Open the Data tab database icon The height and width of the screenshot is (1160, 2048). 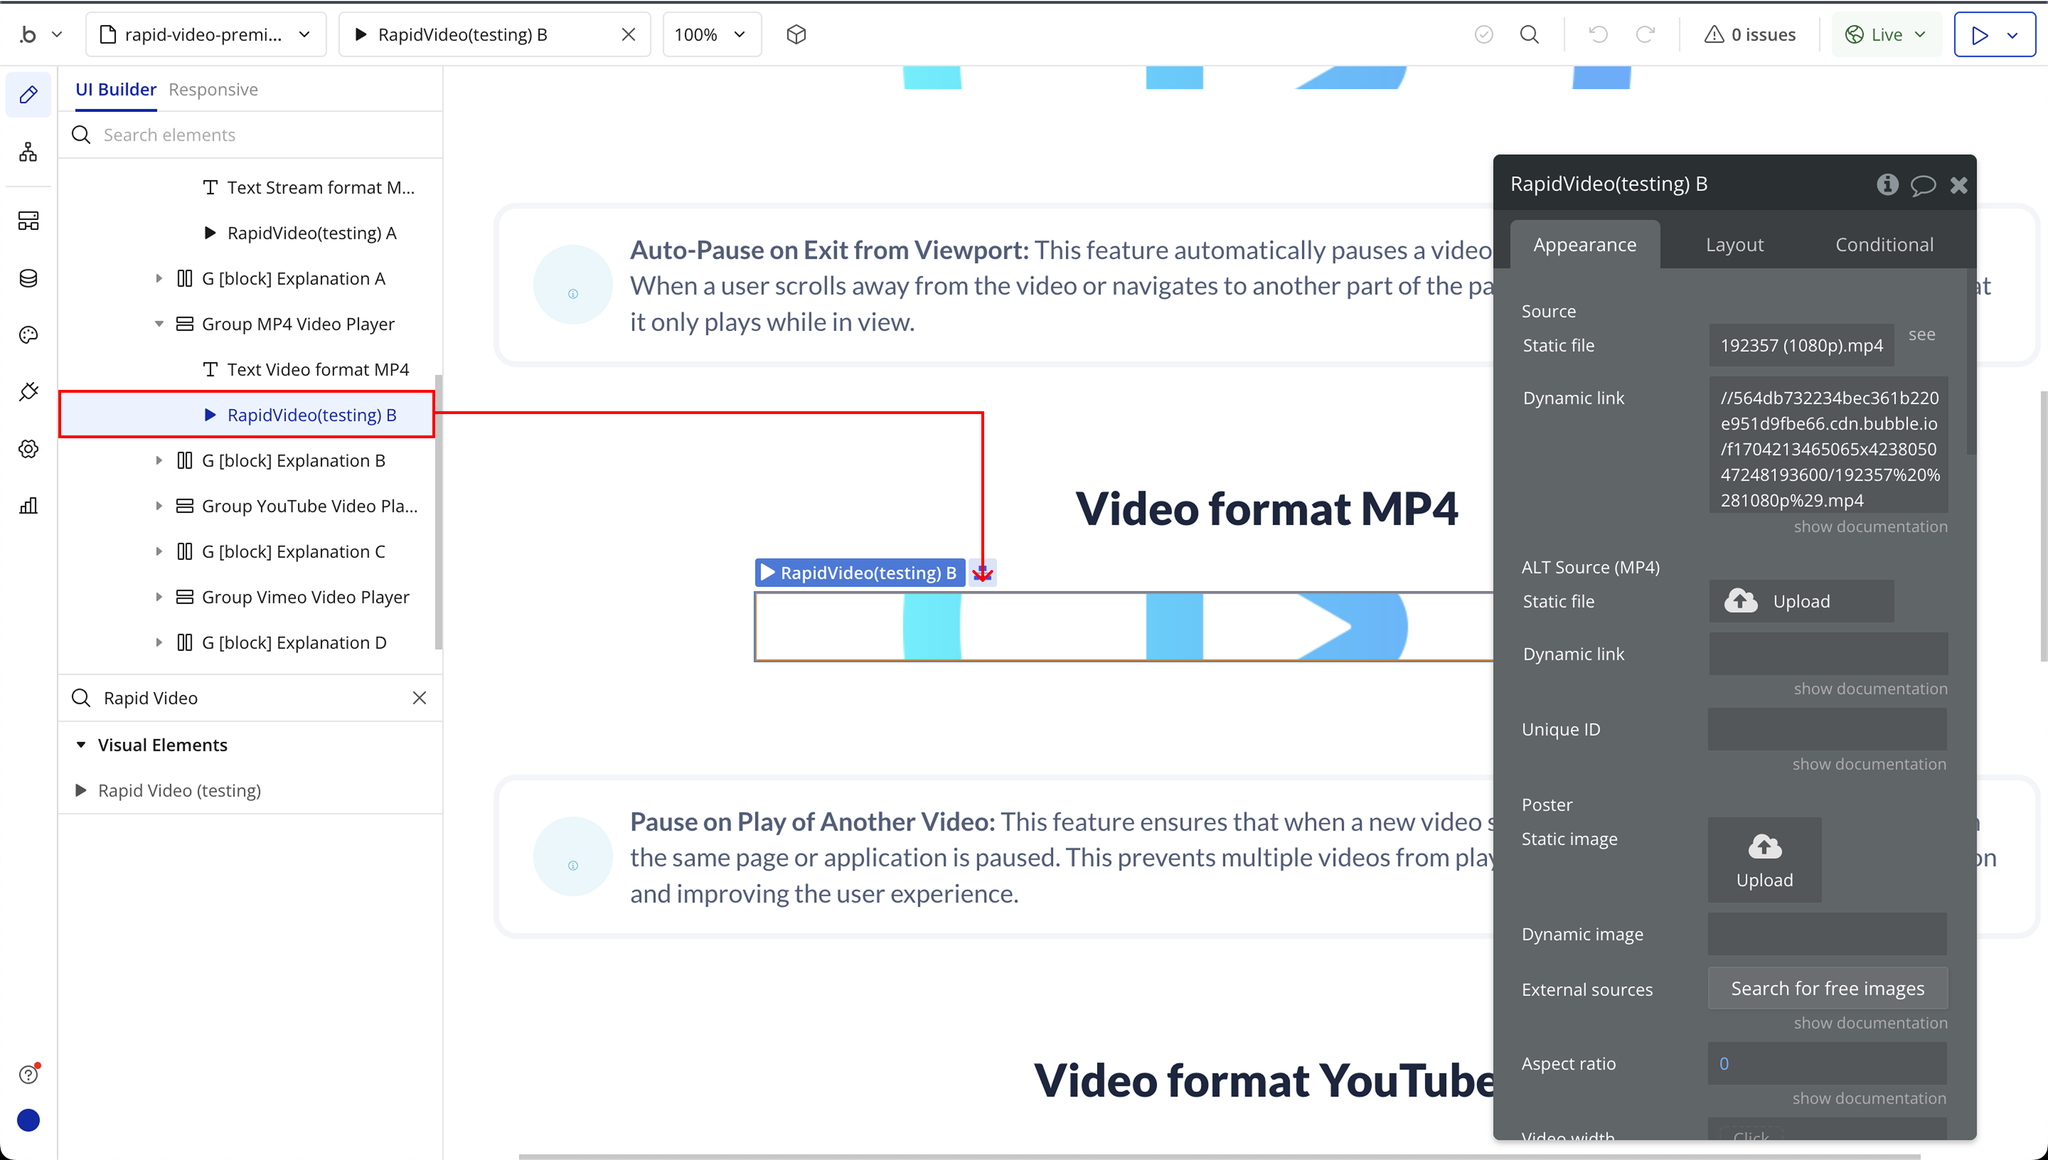(x=28, y=278)
